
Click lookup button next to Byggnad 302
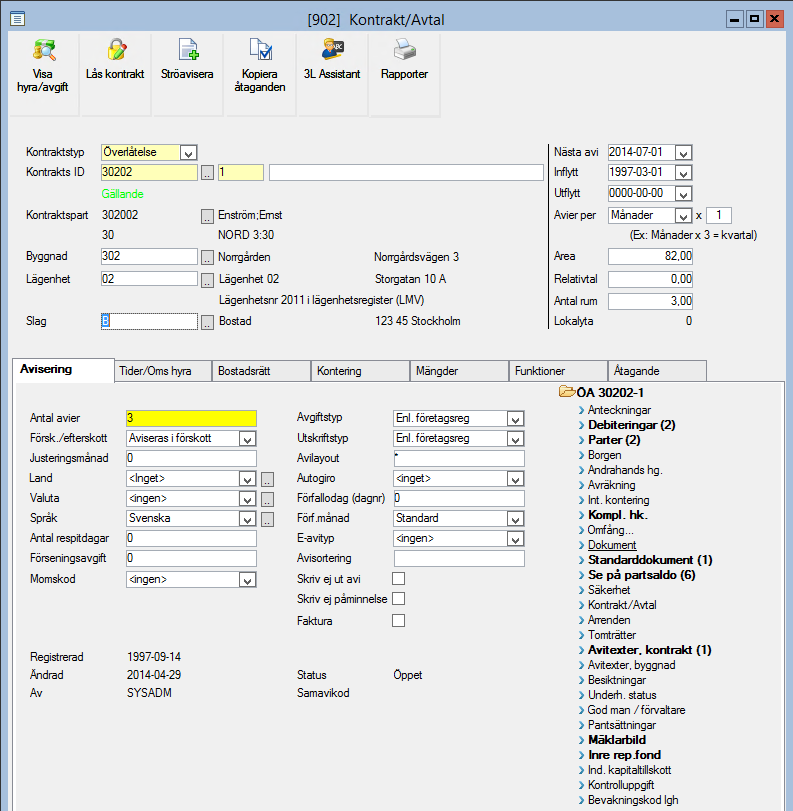pyautogui.click(x=207, y=257)
